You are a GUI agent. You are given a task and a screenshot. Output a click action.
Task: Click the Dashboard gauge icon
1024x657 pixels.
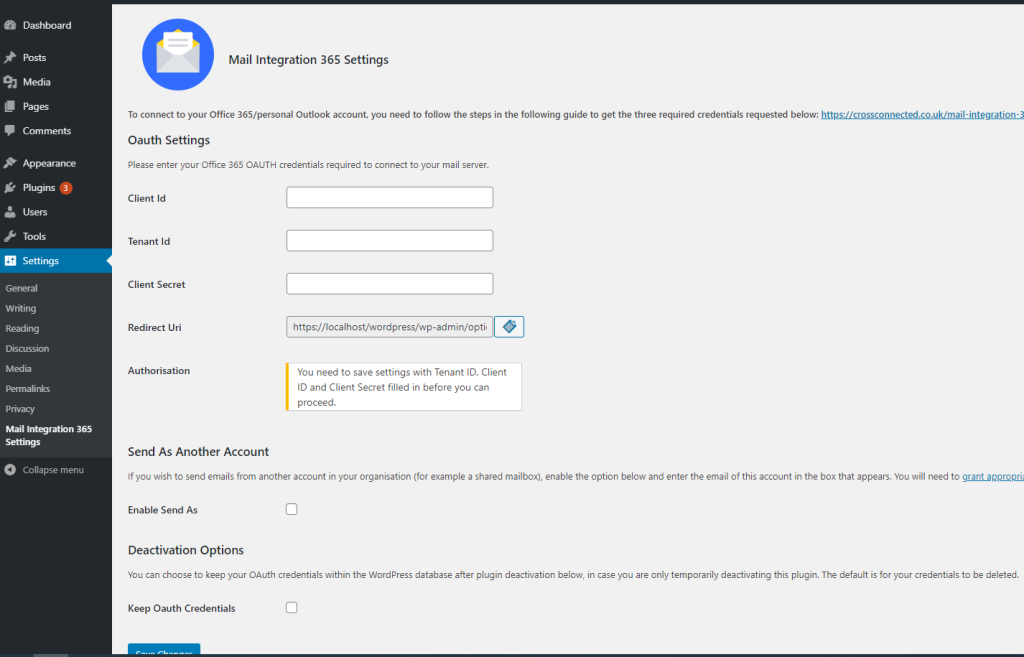pos(10,25)
